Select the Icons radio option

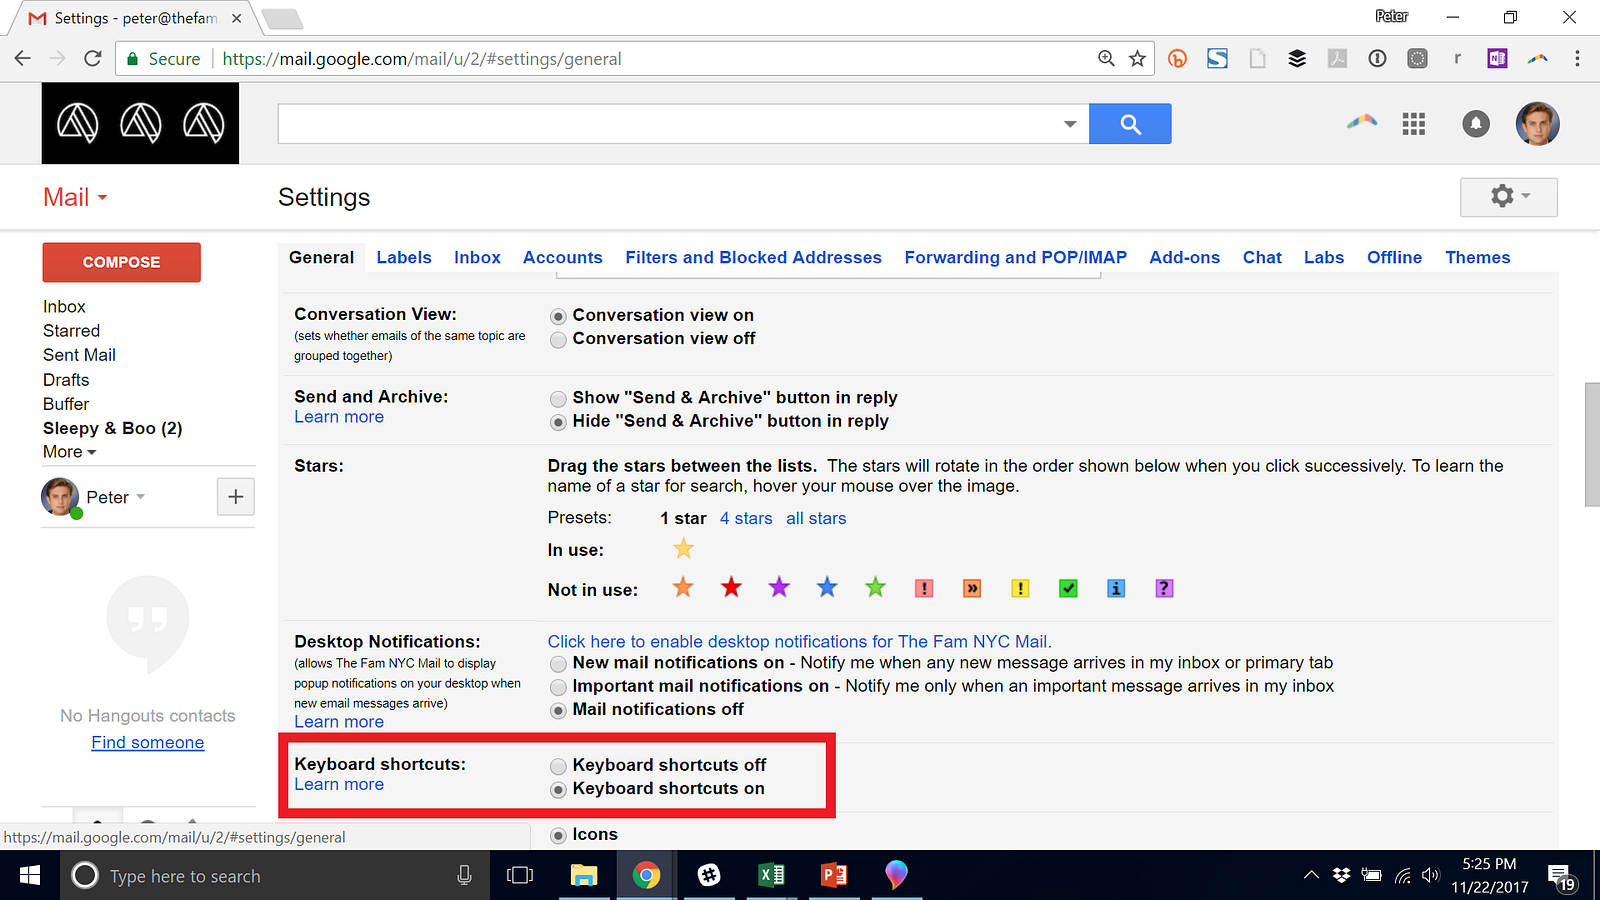click(x=559, y=835)
